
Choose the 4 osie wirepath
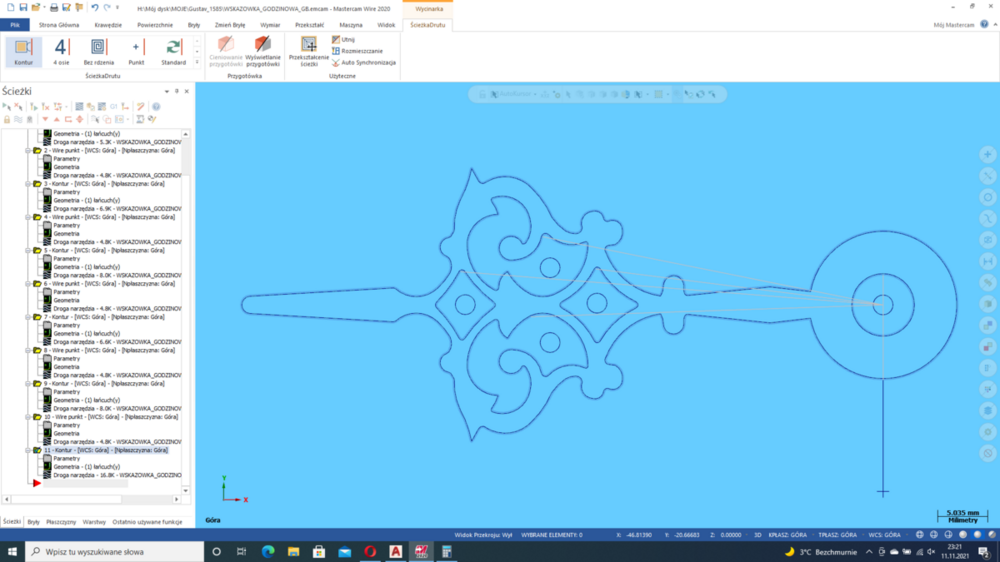61,52
